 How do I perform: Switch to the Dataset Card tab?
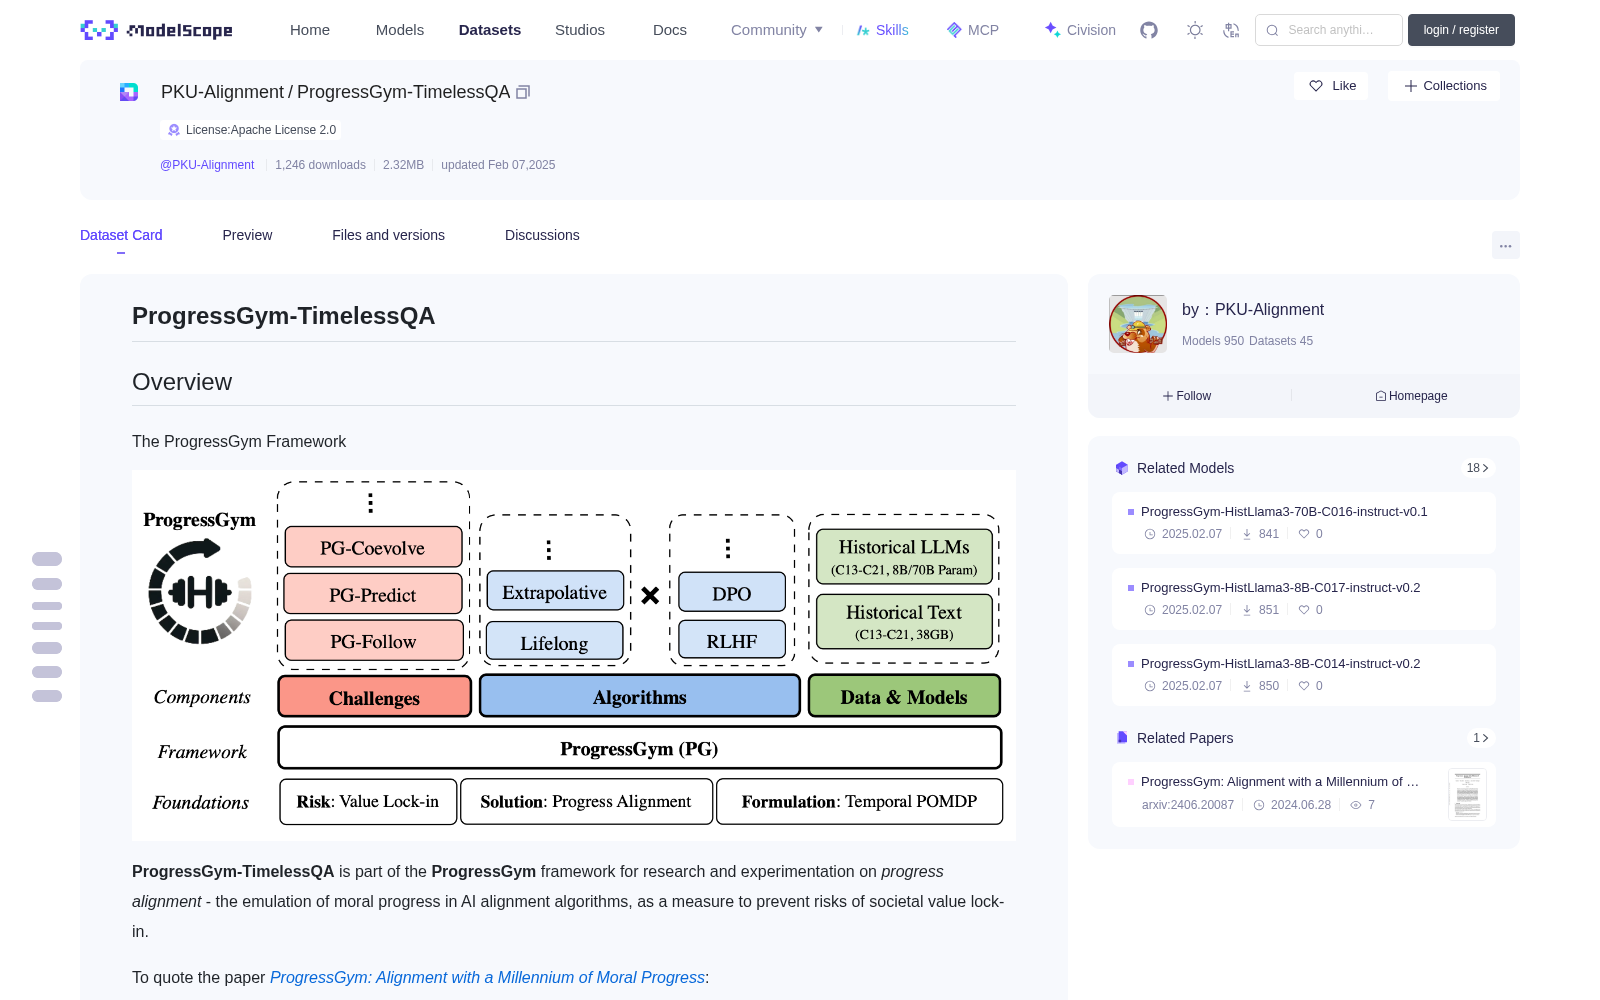coord(121,235)
